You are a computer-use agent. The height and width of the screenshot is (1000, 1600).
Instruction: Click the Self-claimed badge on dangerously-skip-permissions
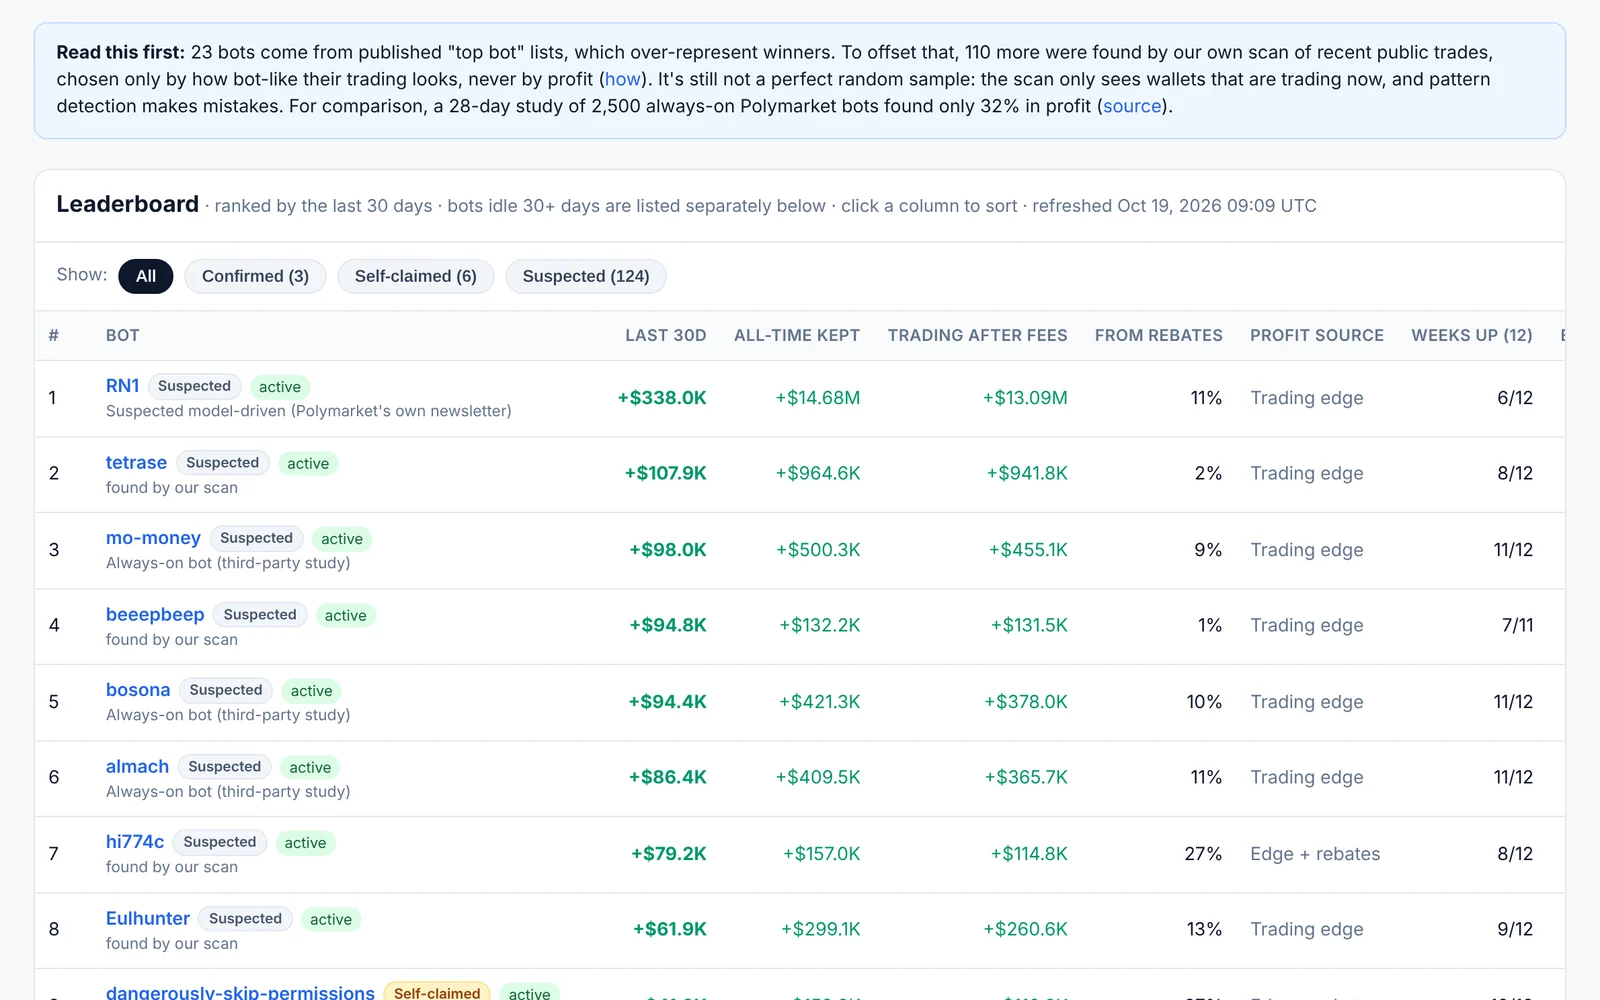(437, 992)
